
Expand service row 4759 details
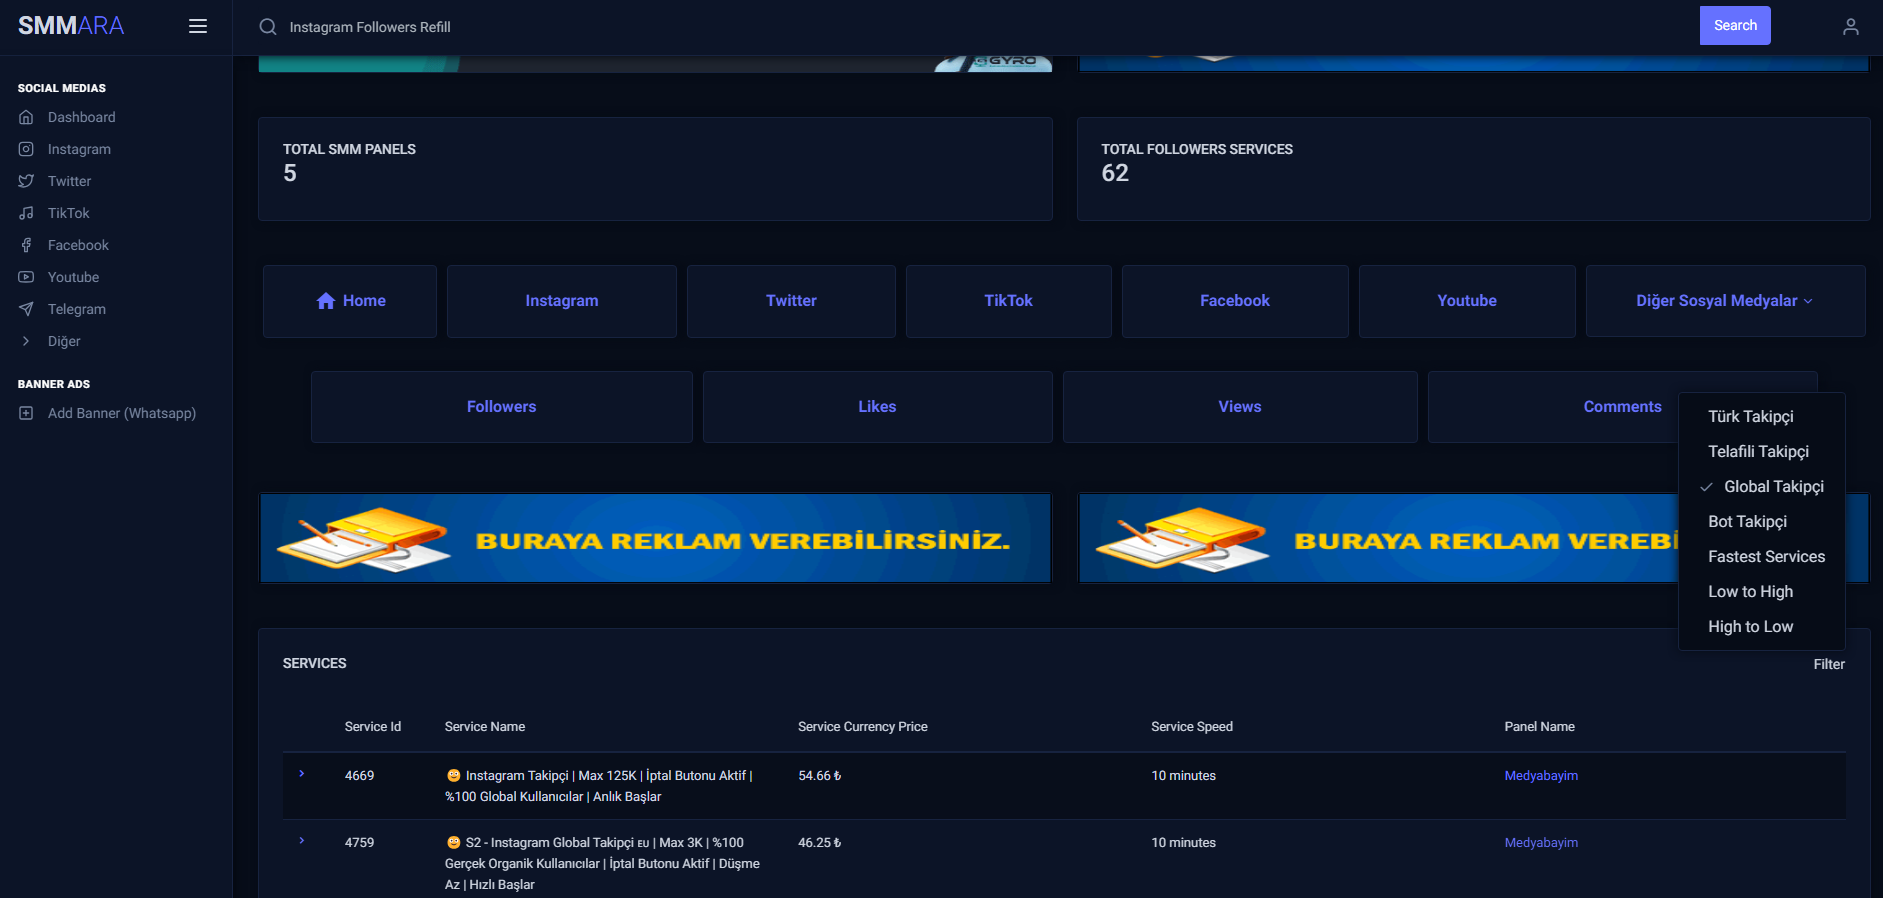tap(301, 841)
